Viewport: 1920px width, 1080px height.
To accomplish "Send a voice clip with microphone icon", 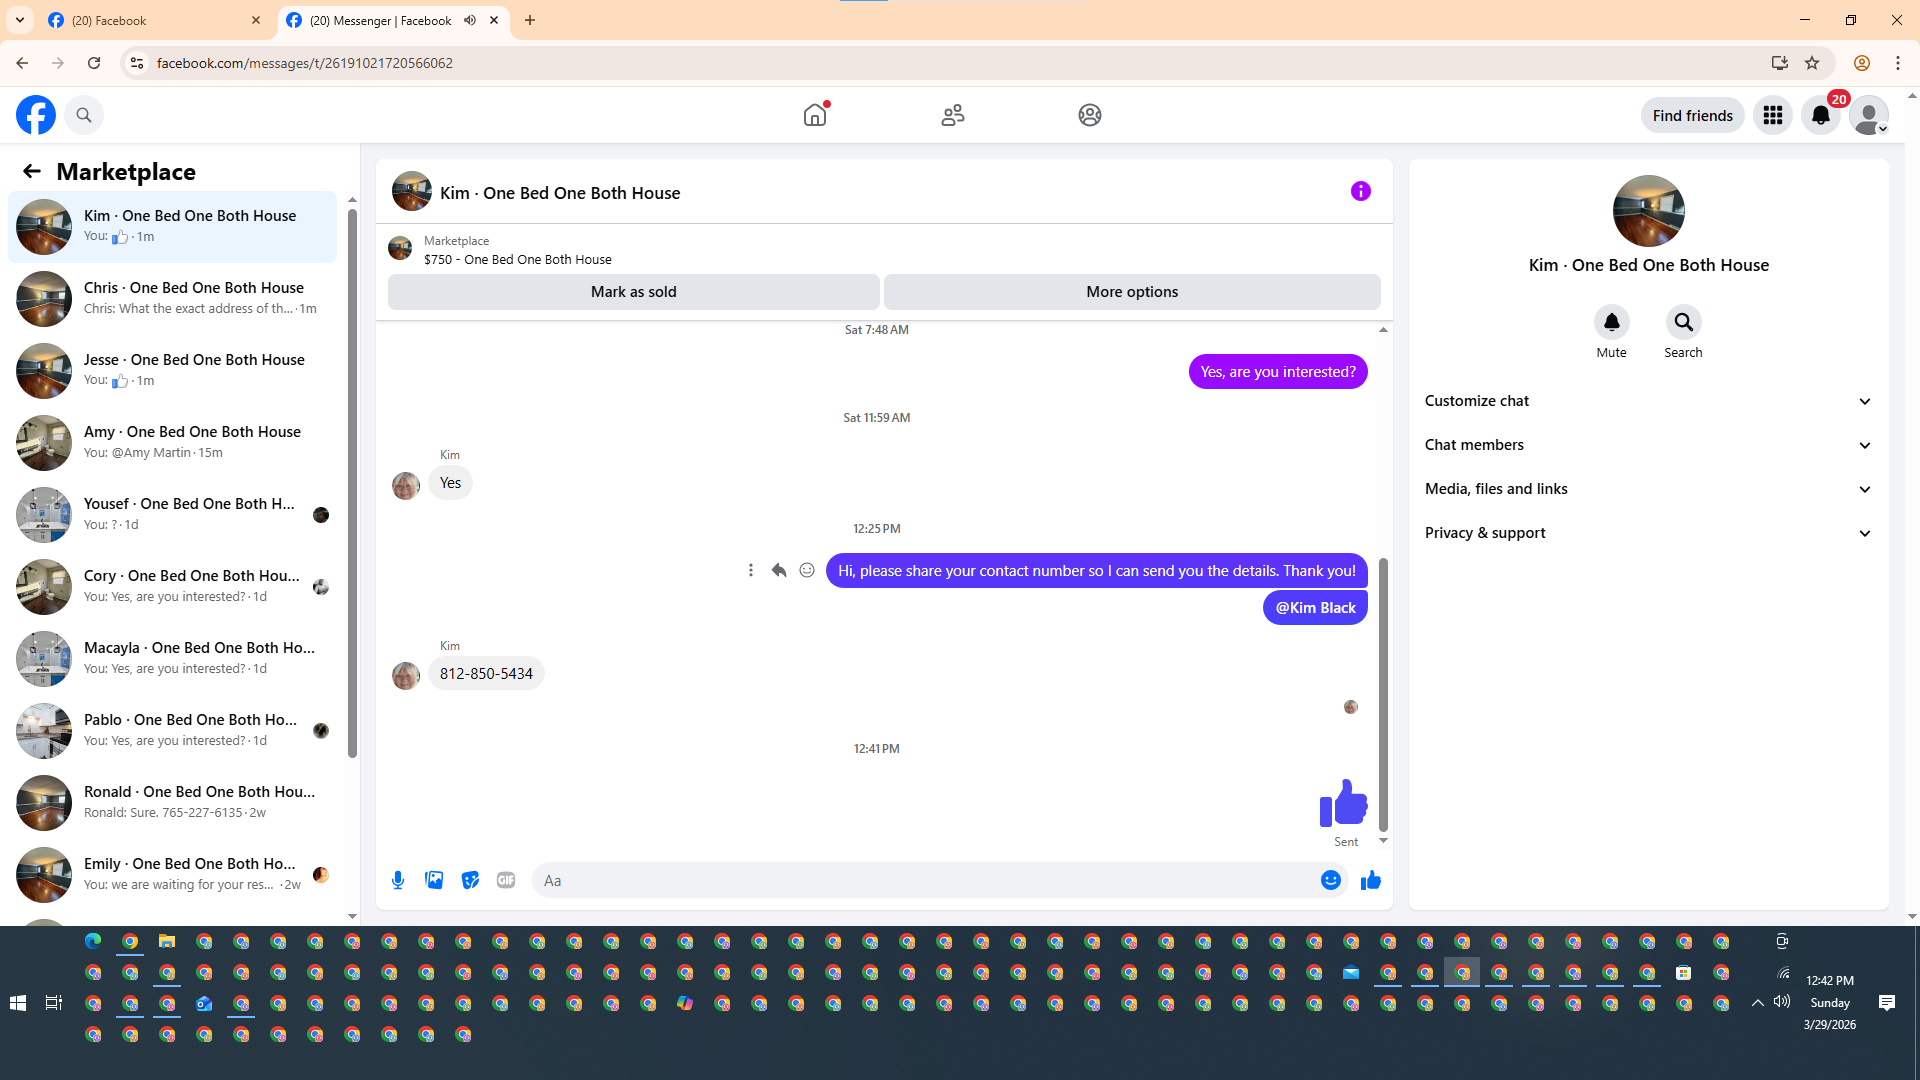I will coord(398,880).
